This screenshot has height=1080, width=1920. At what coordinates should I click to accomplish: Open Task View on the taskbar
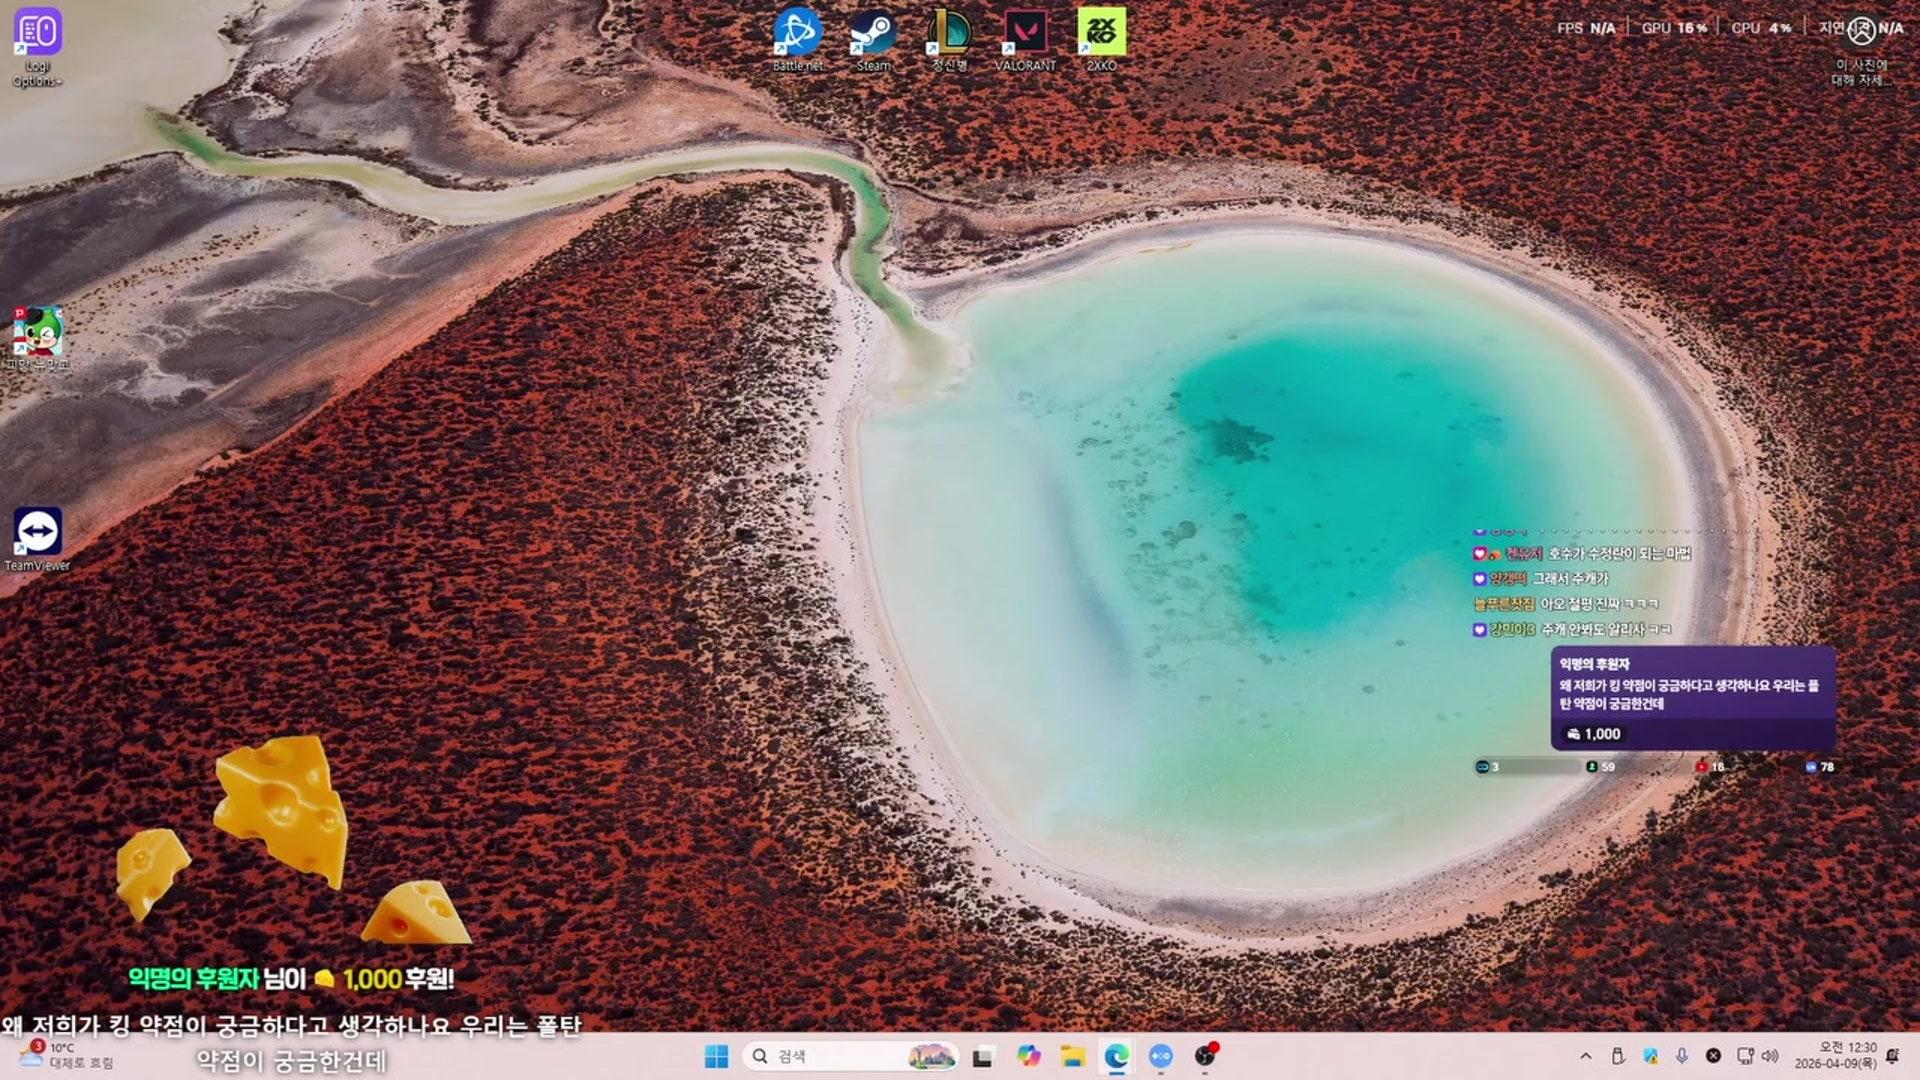click(x=983, y=1056)
